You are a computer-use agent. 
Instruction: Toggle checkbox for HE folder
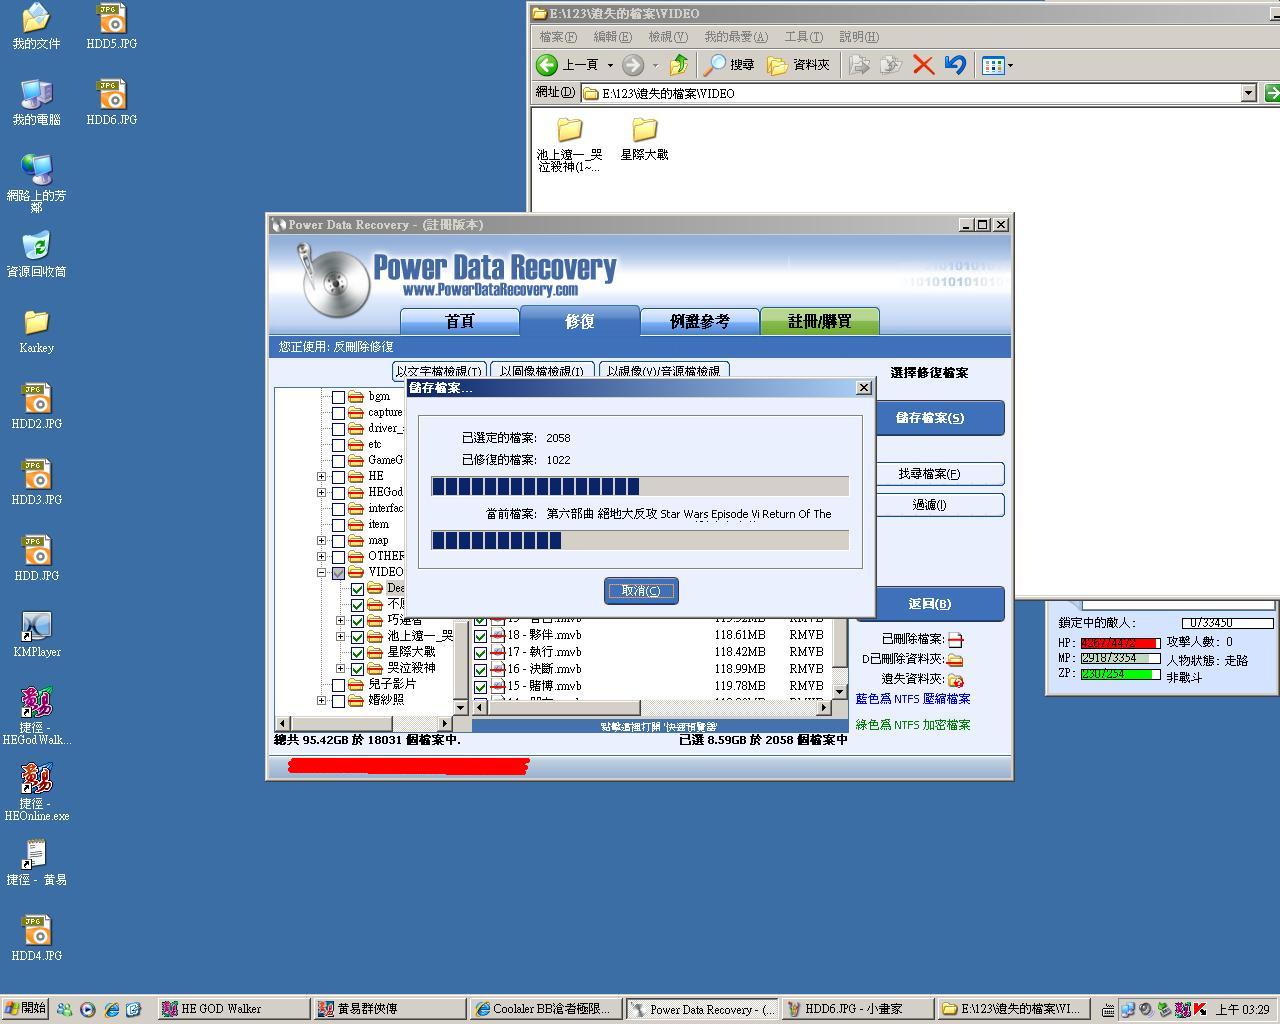pyautogui.click(x=338, y=477)
